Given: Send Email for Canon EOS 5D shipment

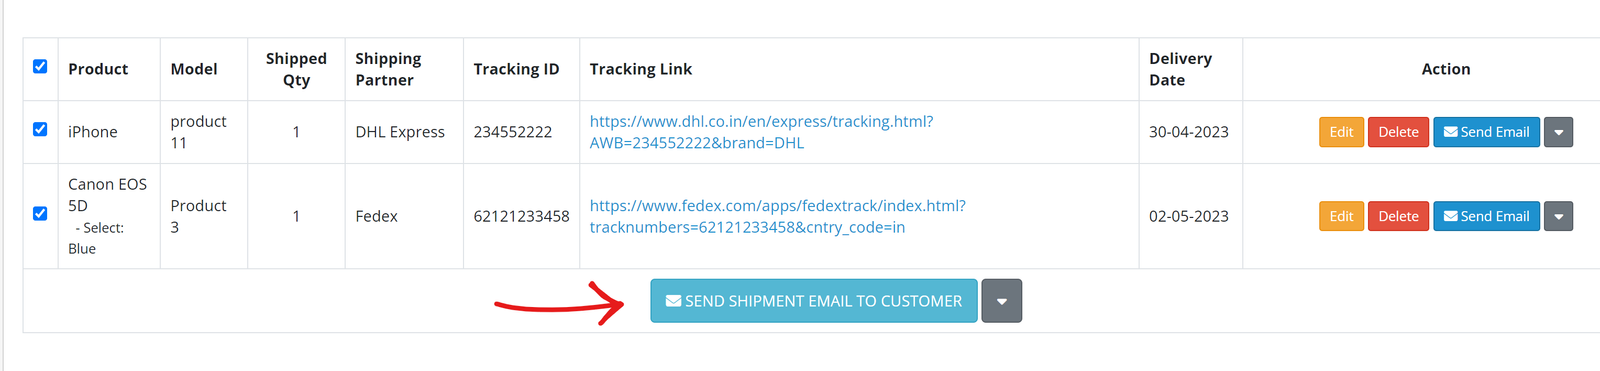Looking at the screenshot, I should 1486,216.
